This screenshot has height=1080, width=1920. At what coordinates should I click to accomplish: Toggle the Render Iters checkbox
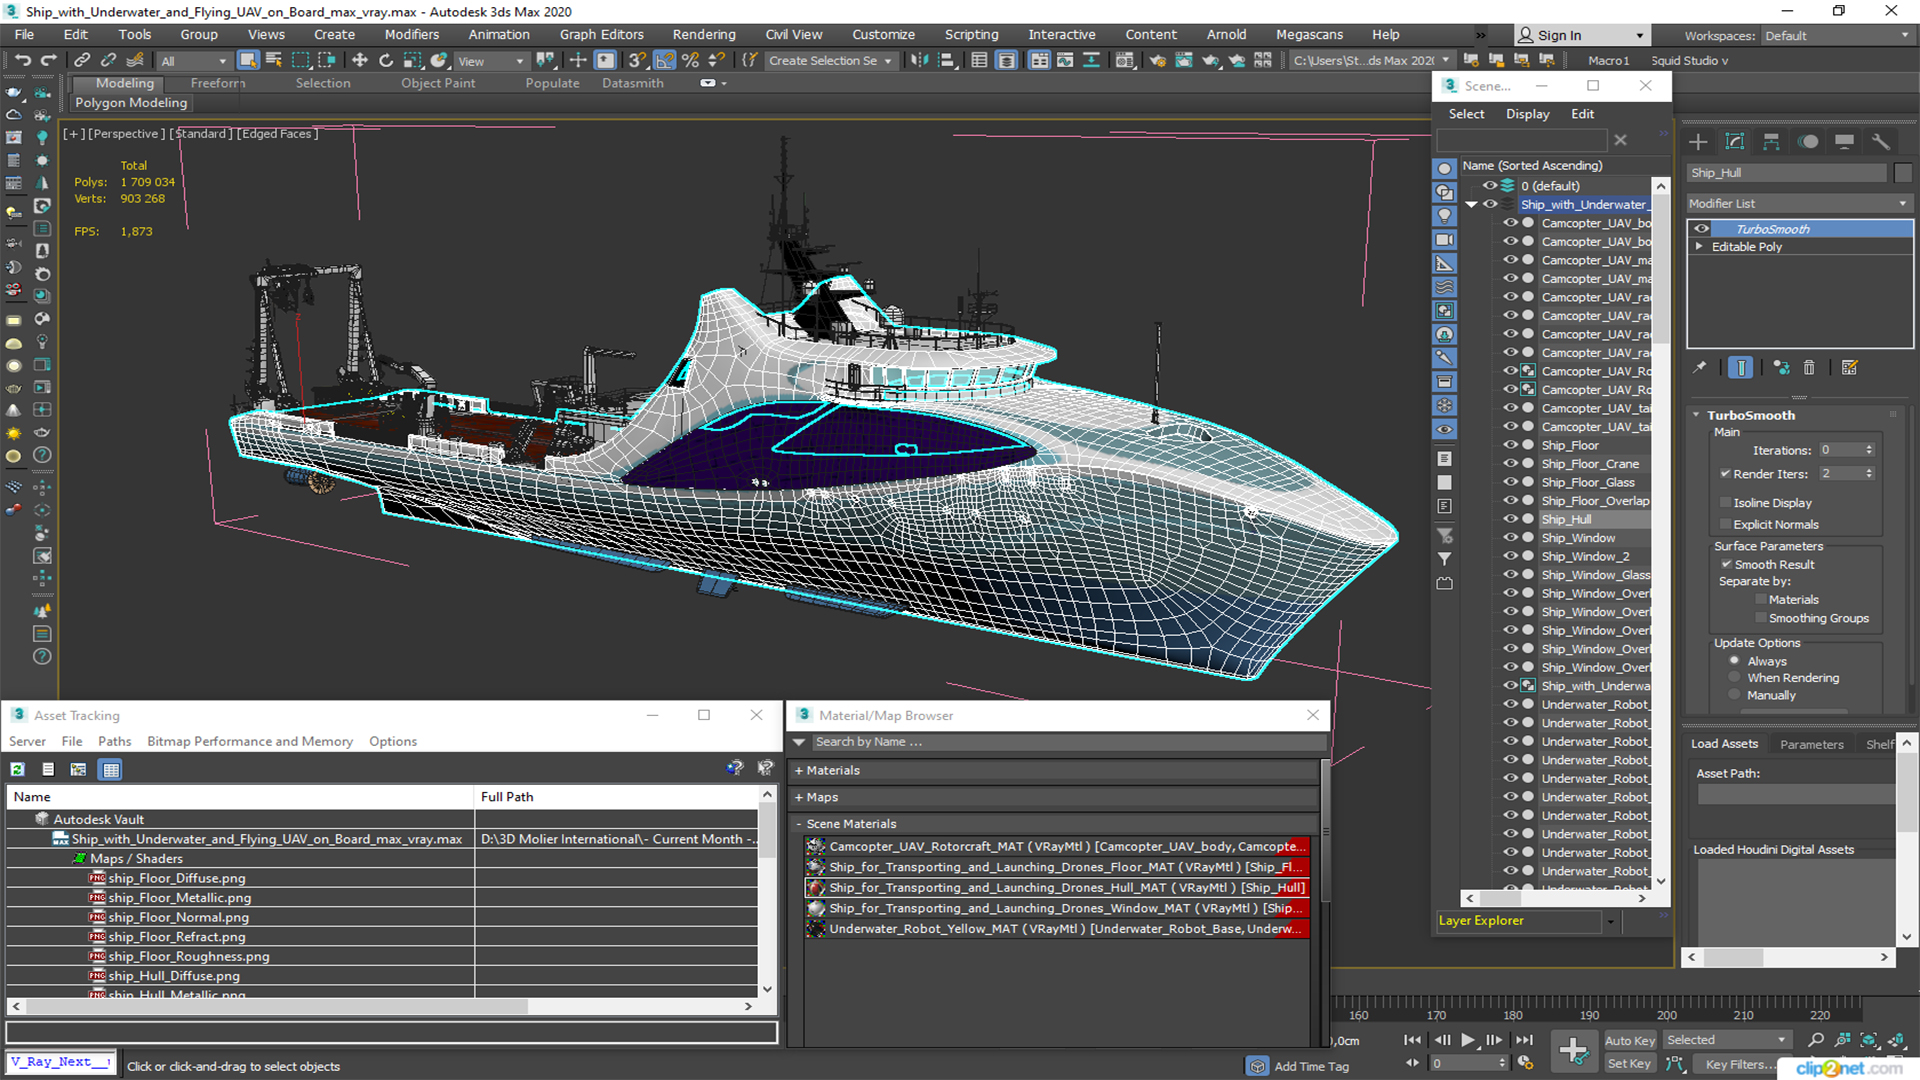pos(1725,474)
